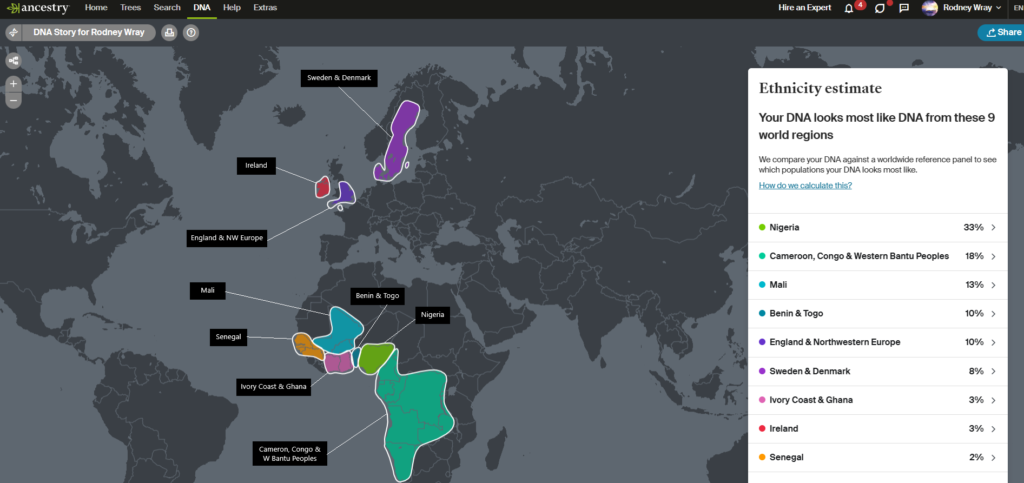The width and height of the screenshot is (1024, 483).
Task: Expand the Nigeria 33% region row
Action: point(877,228)
